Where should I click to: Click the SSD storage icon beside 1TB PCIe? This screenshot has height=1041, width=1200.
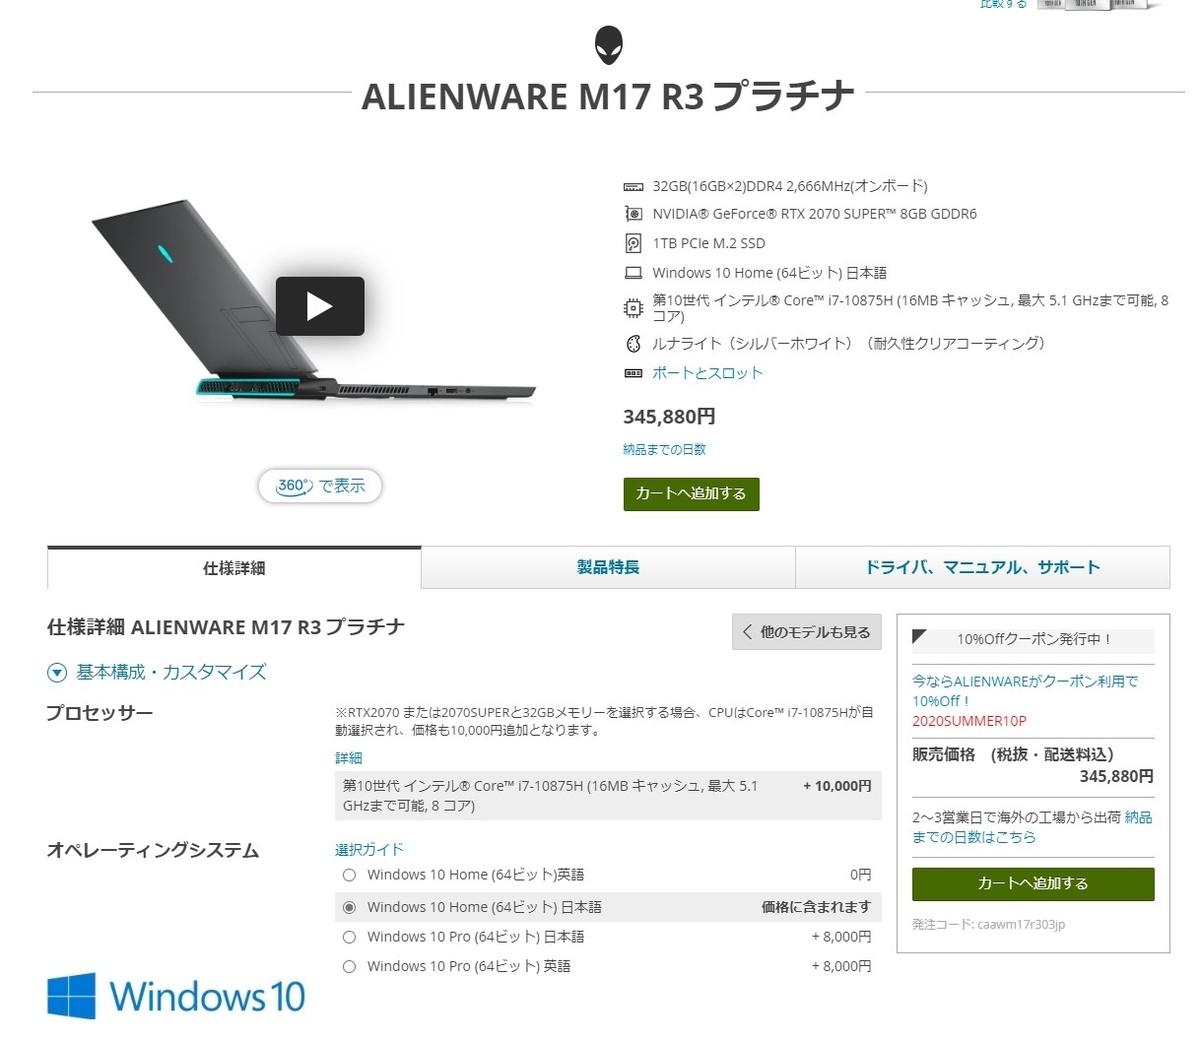pyautogui.click(x=633, y=243)
